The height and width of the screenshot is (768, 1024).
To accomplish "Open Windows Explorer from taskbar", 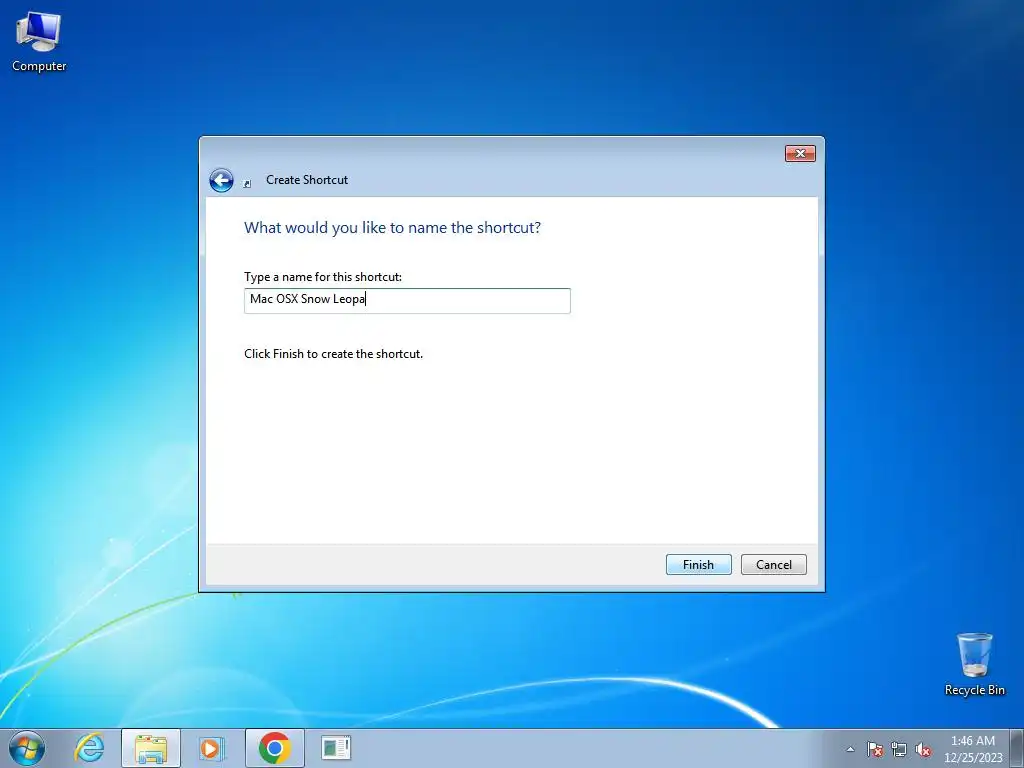I will (150, 748).
